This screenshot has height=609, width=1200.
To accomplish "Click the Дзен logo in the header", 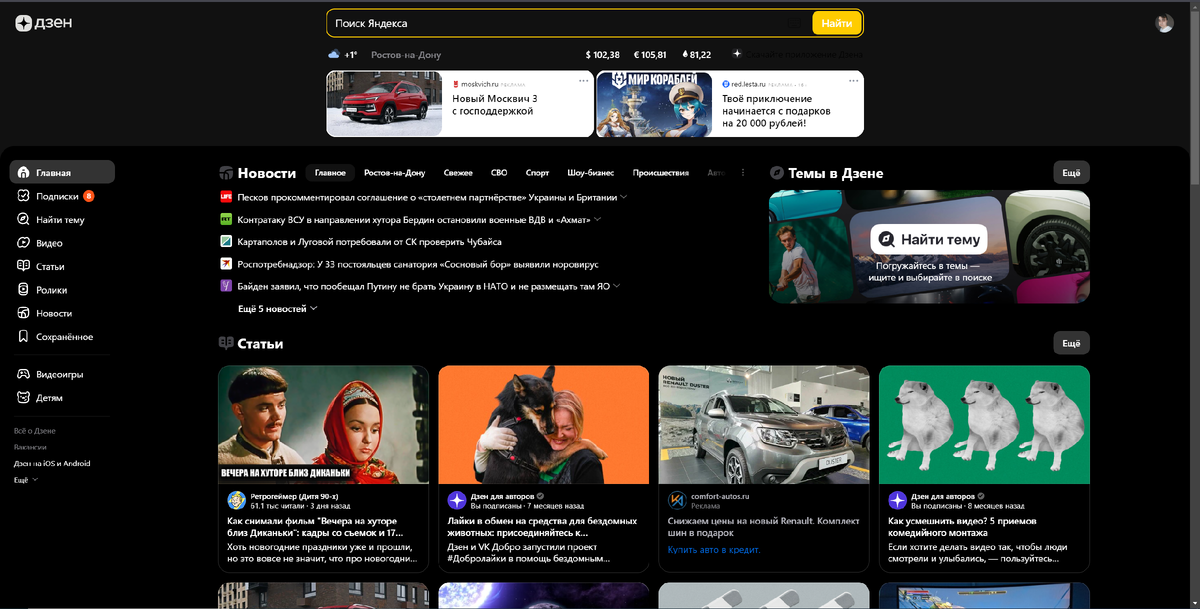I will 43,23.
